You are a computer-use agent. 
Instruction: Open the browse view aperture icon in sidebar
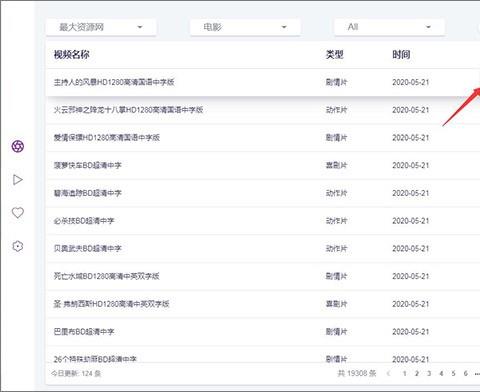(18, 146)
